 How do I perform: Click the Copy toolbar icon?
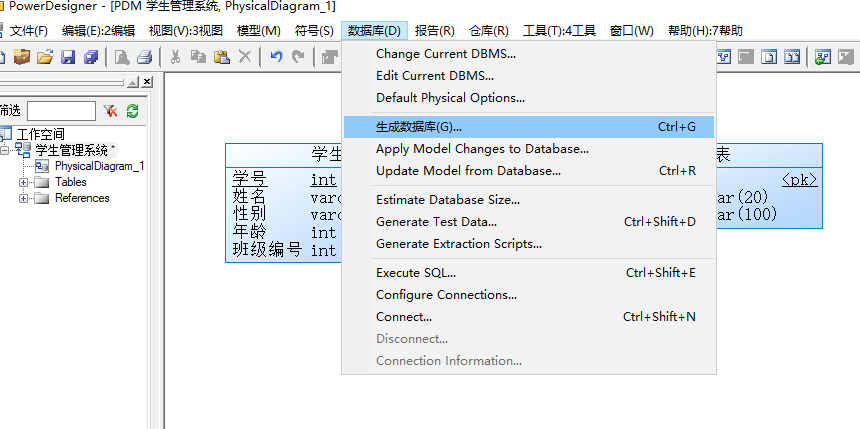click(x=198, y=57)
